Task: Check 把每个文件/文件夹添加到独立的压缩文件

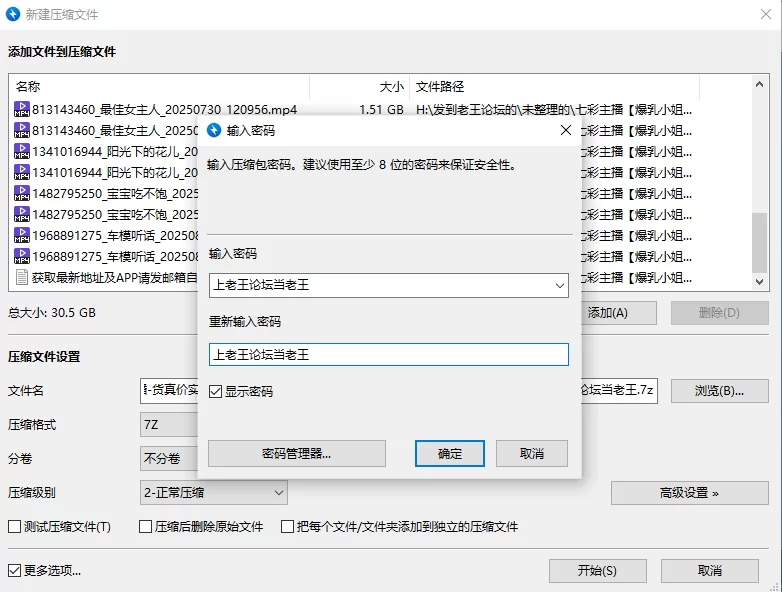Action: 287,527
